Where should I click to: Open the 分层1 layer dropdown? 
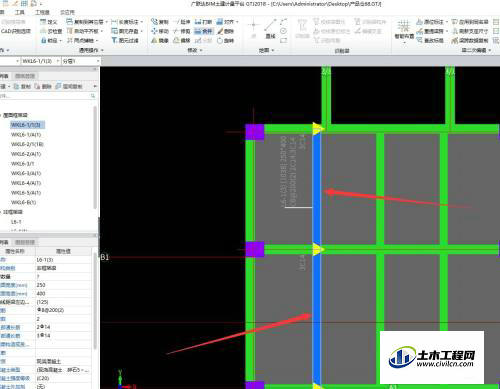(81, 61)
